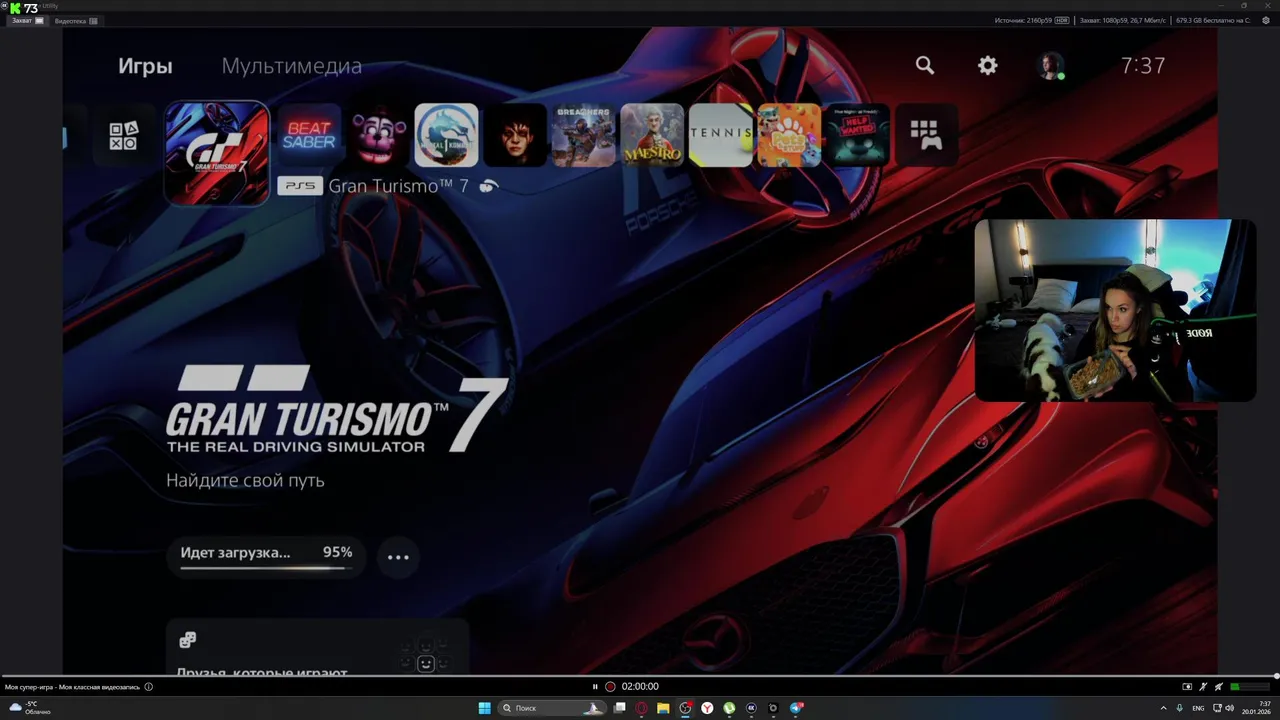1280x720 pixels.
Task: Click the recording info icon
Action: click(x=149, y=687)
